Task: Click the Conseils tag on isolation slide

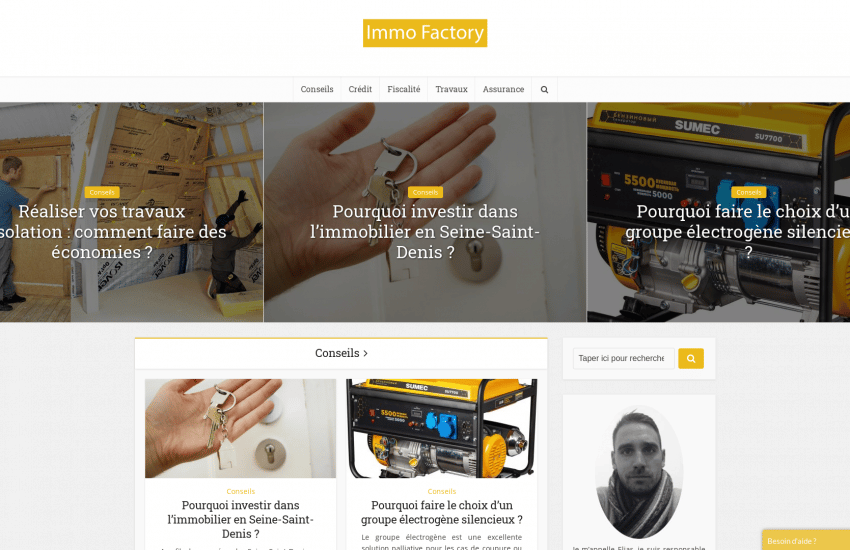Action: click(102, 192)
